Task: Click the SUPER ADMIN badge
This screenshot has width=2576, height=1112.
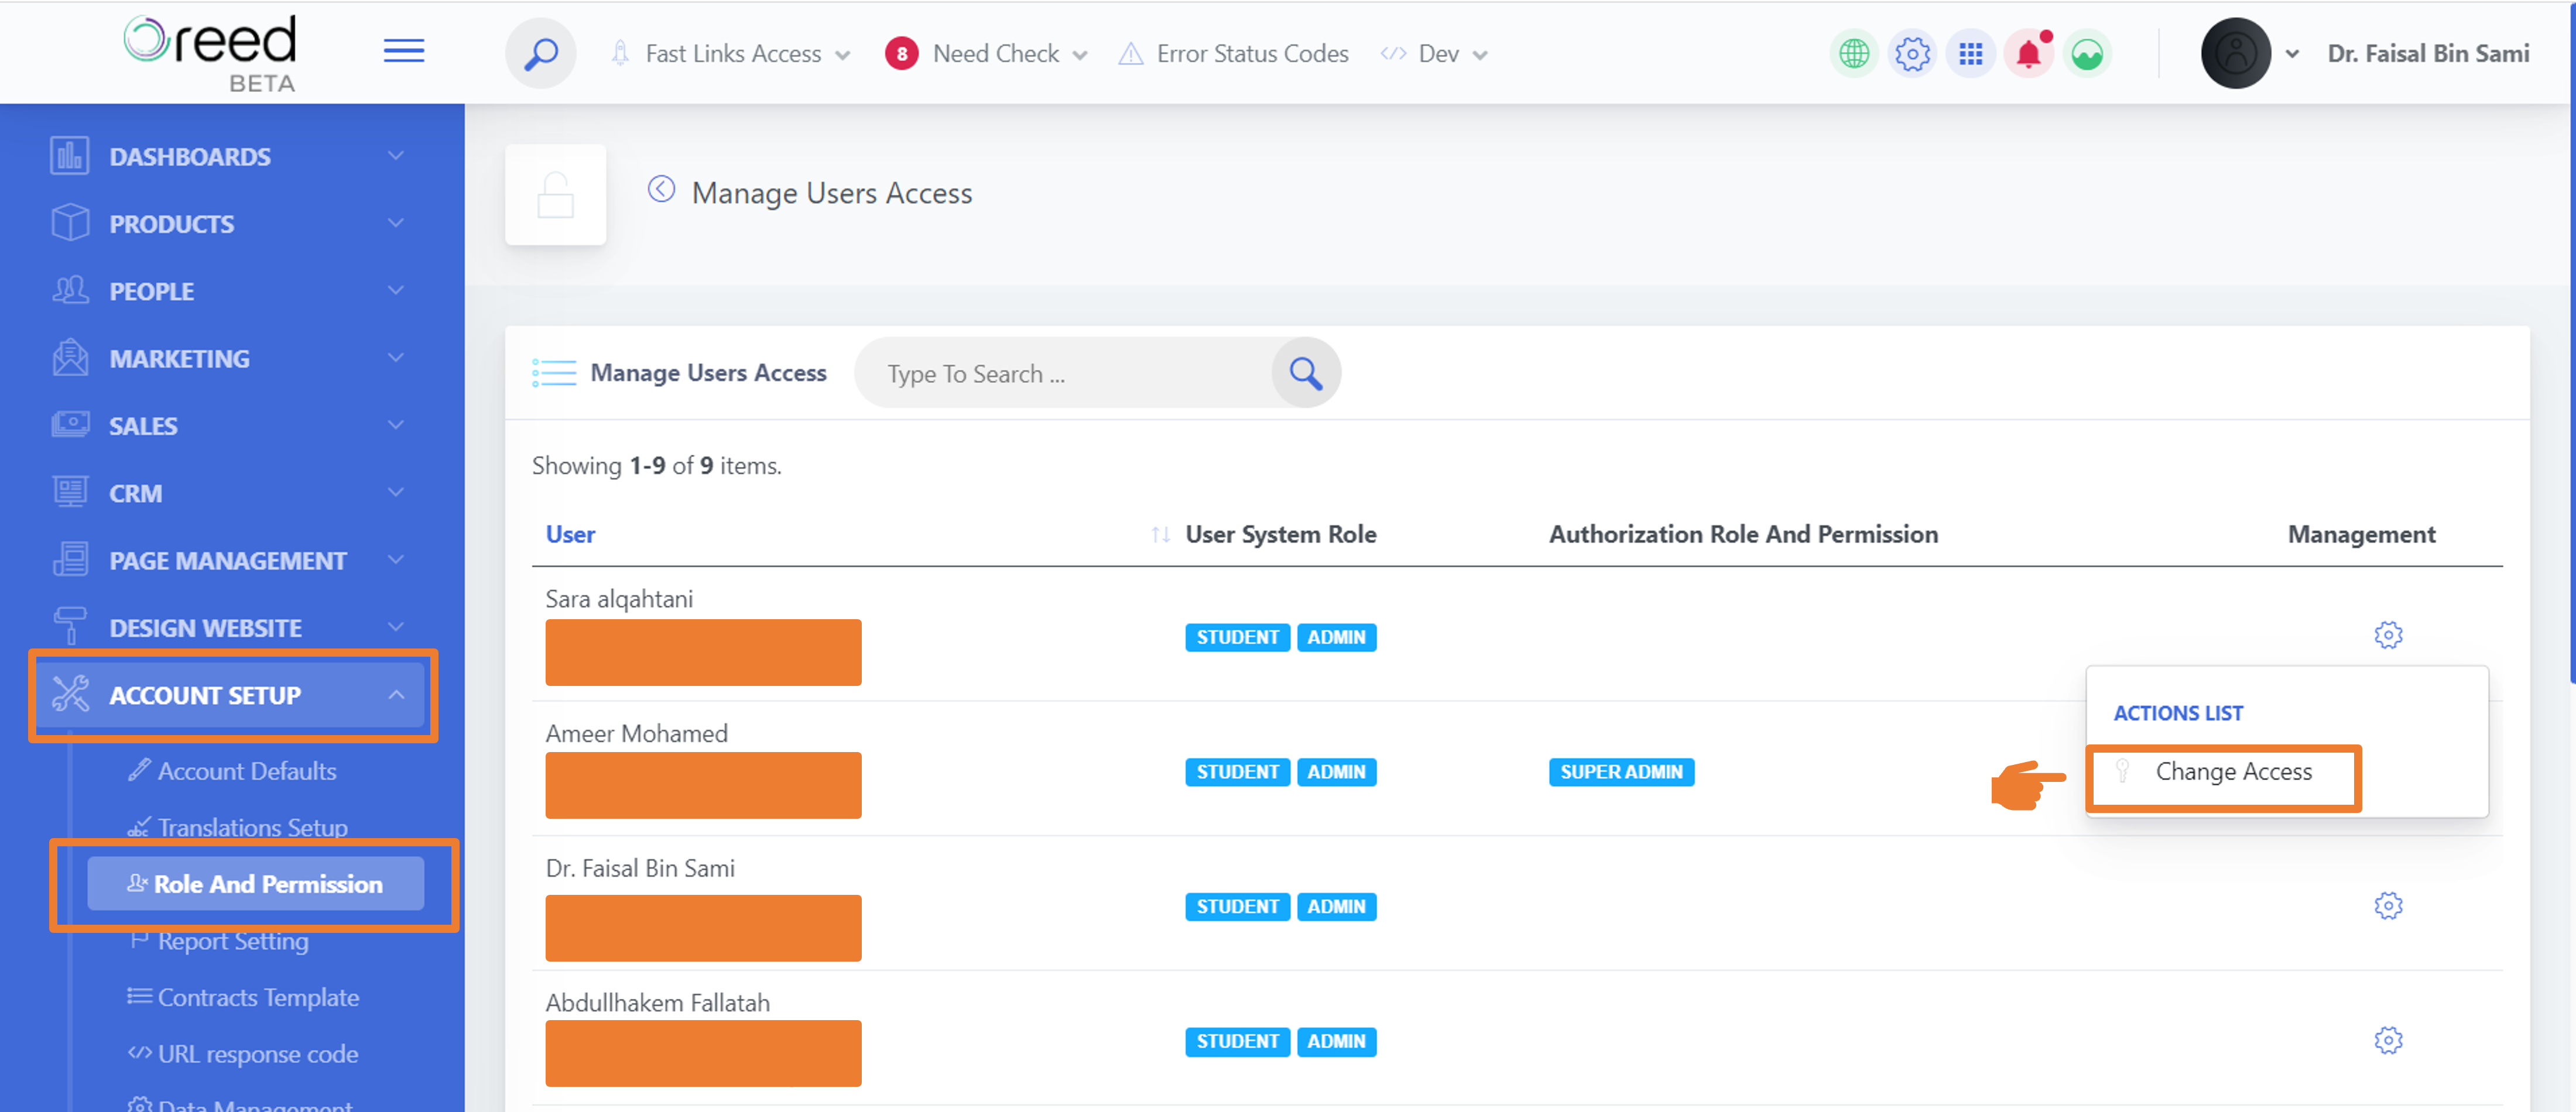Action: [x=1621, y=772]
